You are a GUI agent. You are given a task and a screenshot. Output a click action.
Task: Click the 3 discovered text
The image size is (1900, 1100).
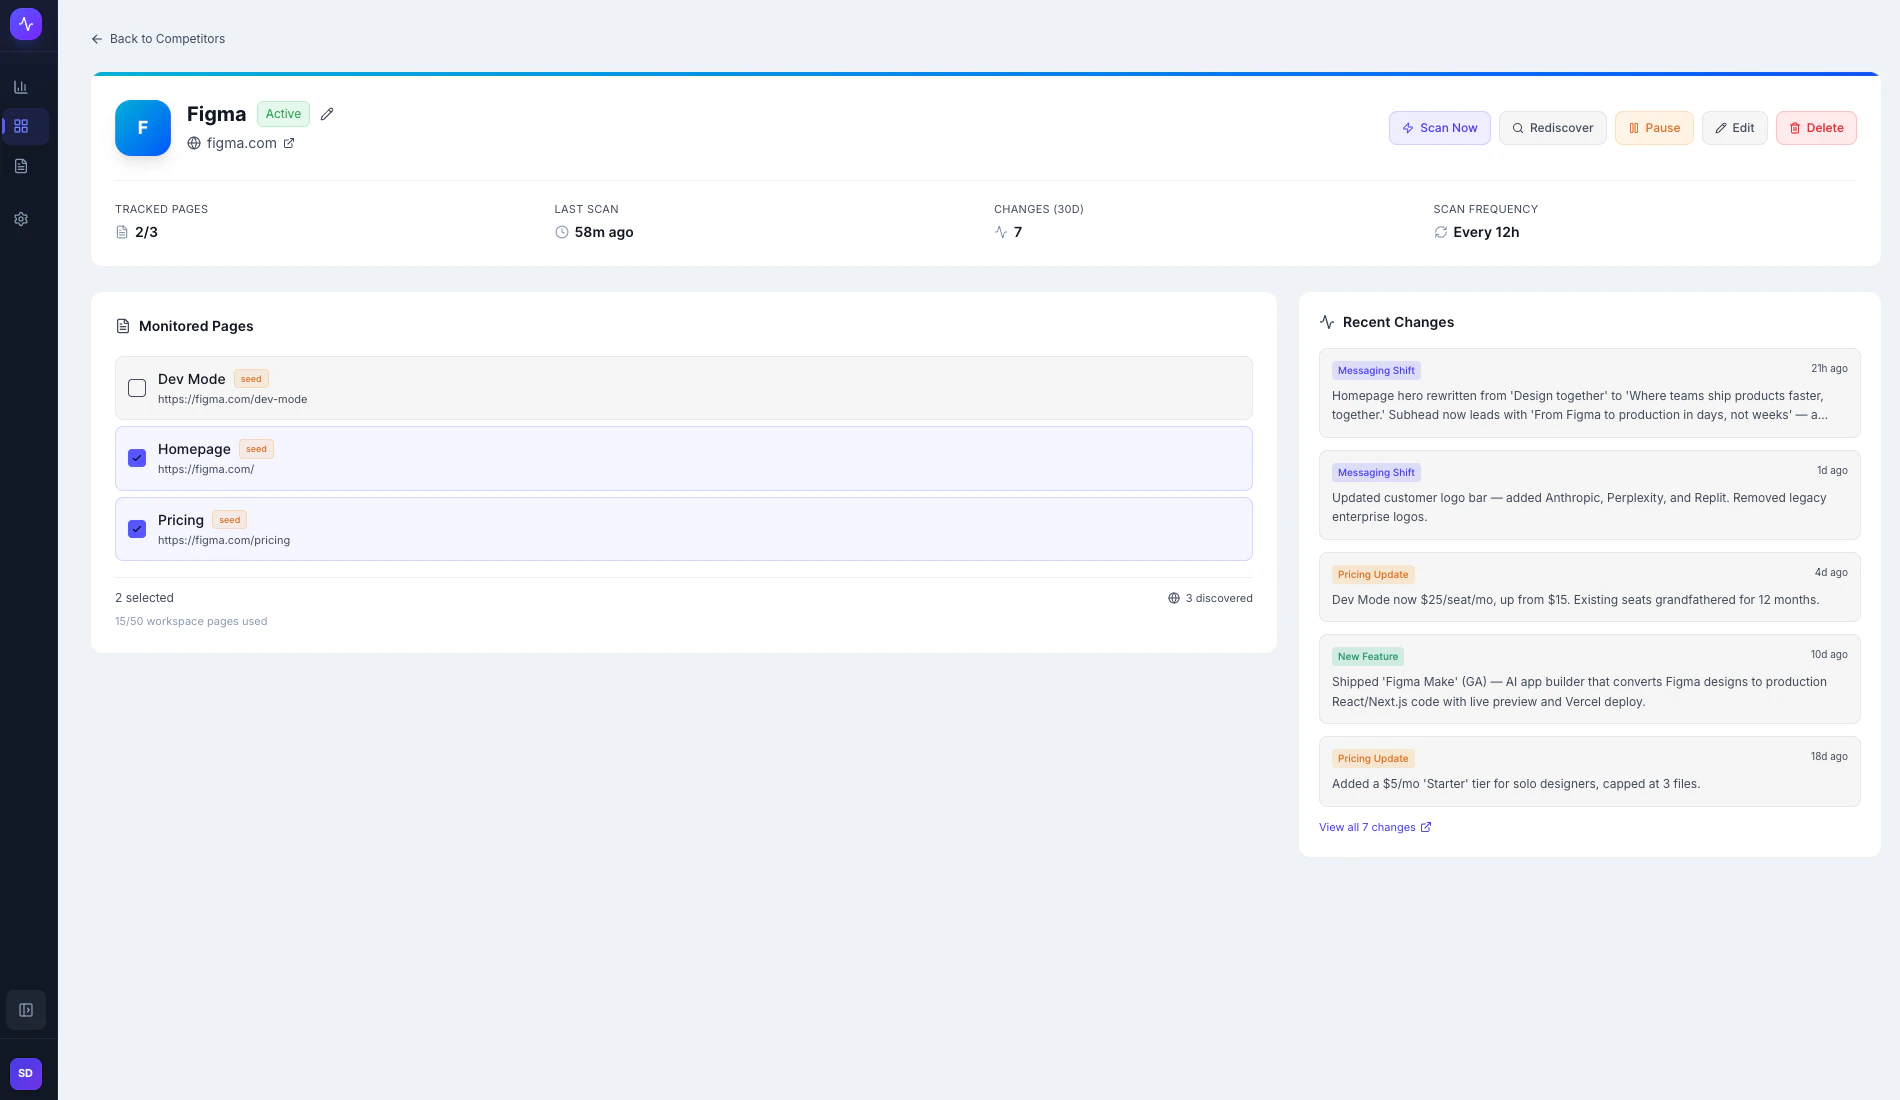[x=1218, y=598]
